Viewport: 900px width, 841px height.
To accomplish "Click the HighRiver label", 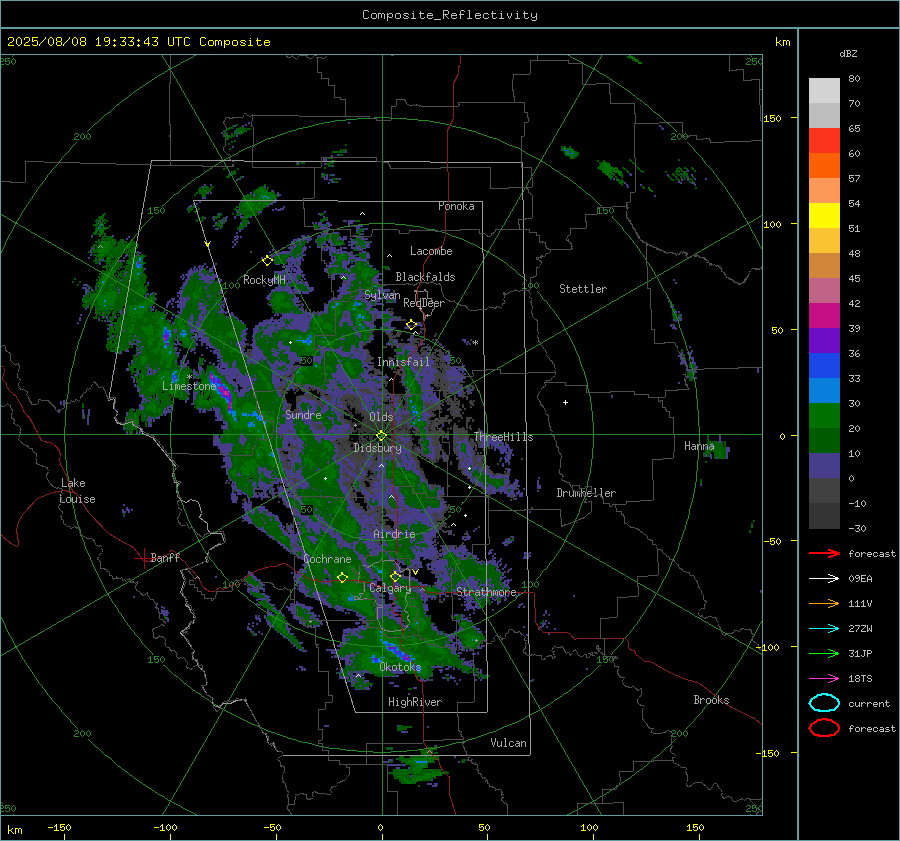I will click(415, 702).
